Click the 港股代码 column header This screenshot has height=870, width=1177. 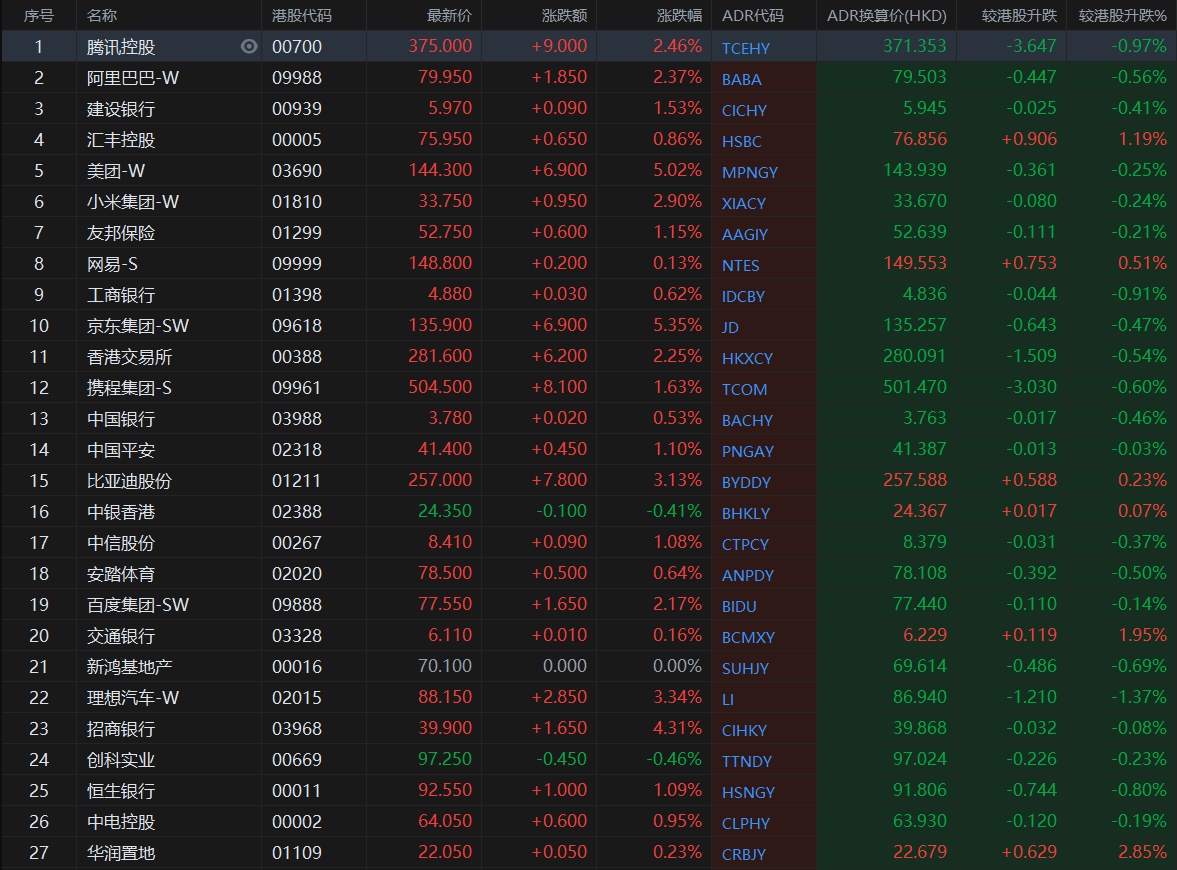click(x=302, y=16)
